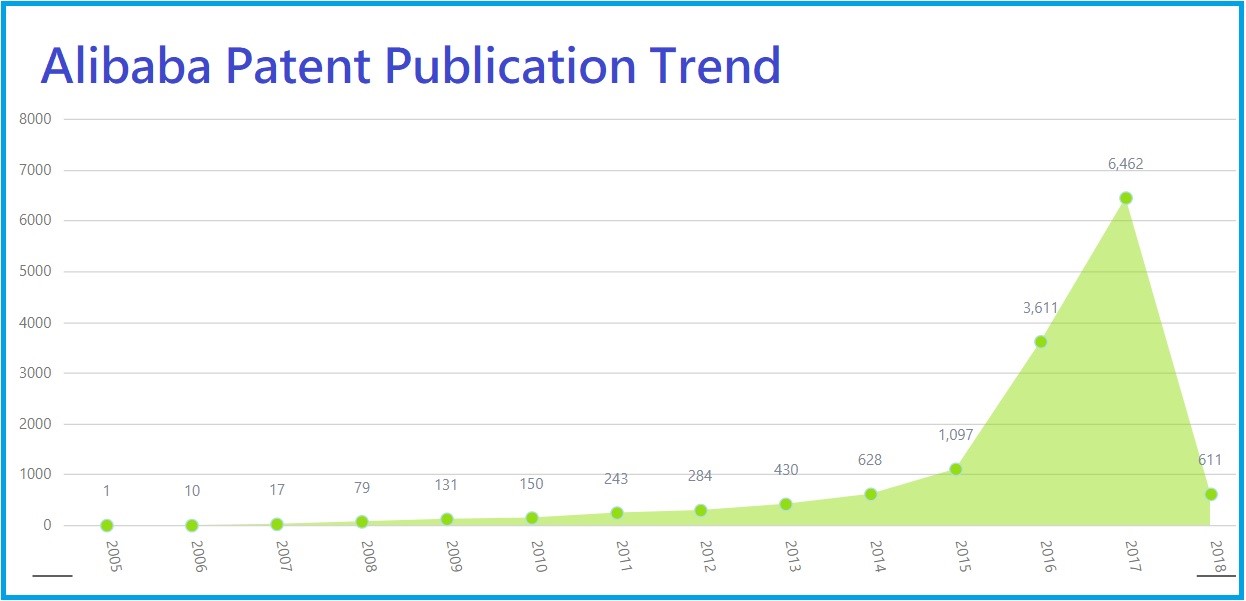
Task: Click the 6,462 data label
Action: (x=1125, y=164)
